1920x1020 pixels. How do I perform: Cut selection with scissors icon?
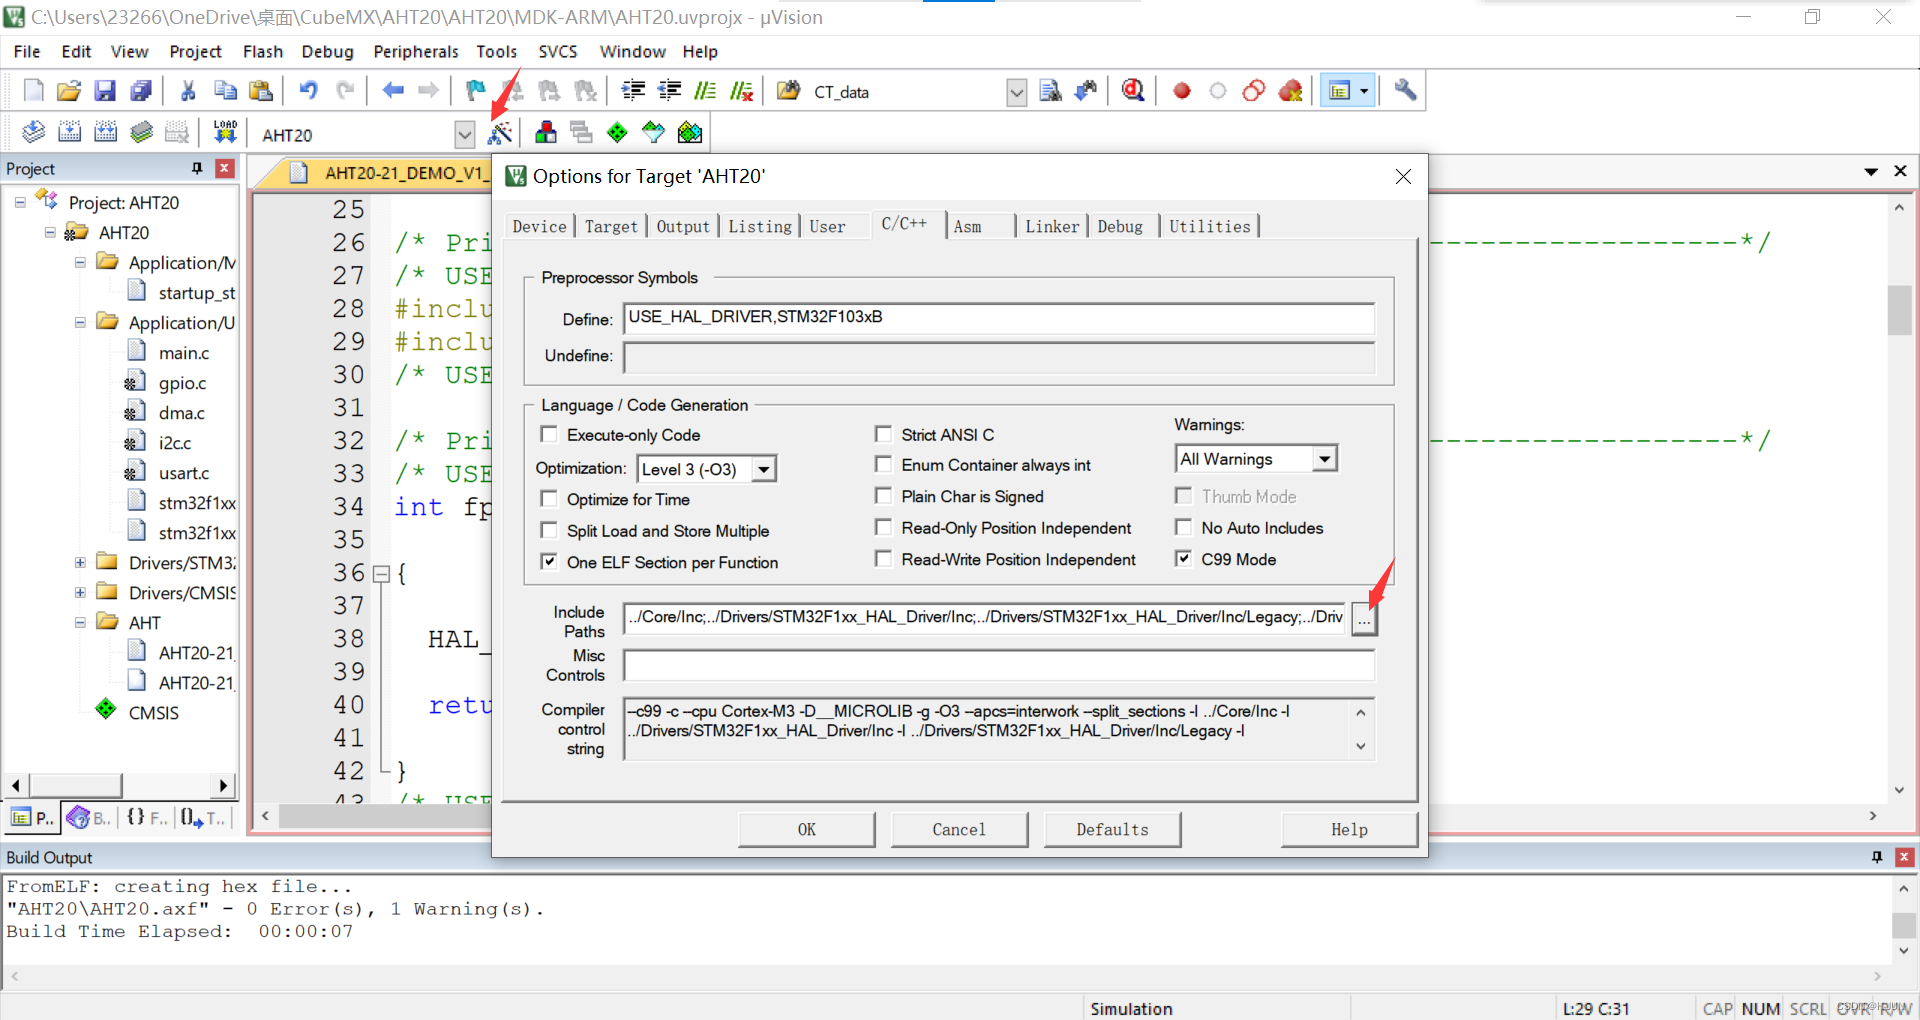coord(188,91)
